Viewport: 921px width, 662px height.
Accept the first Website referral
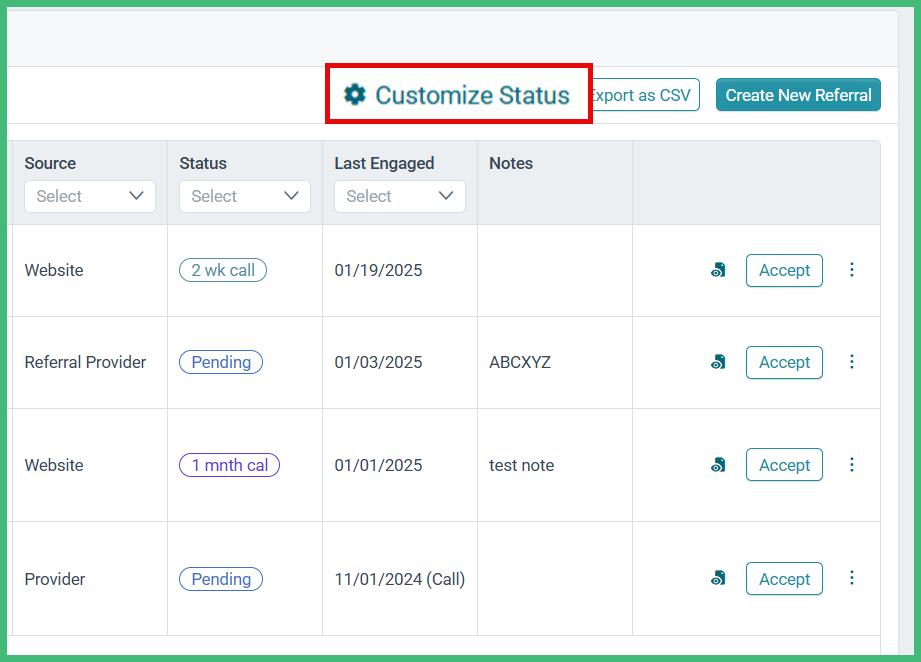[783, 270]
